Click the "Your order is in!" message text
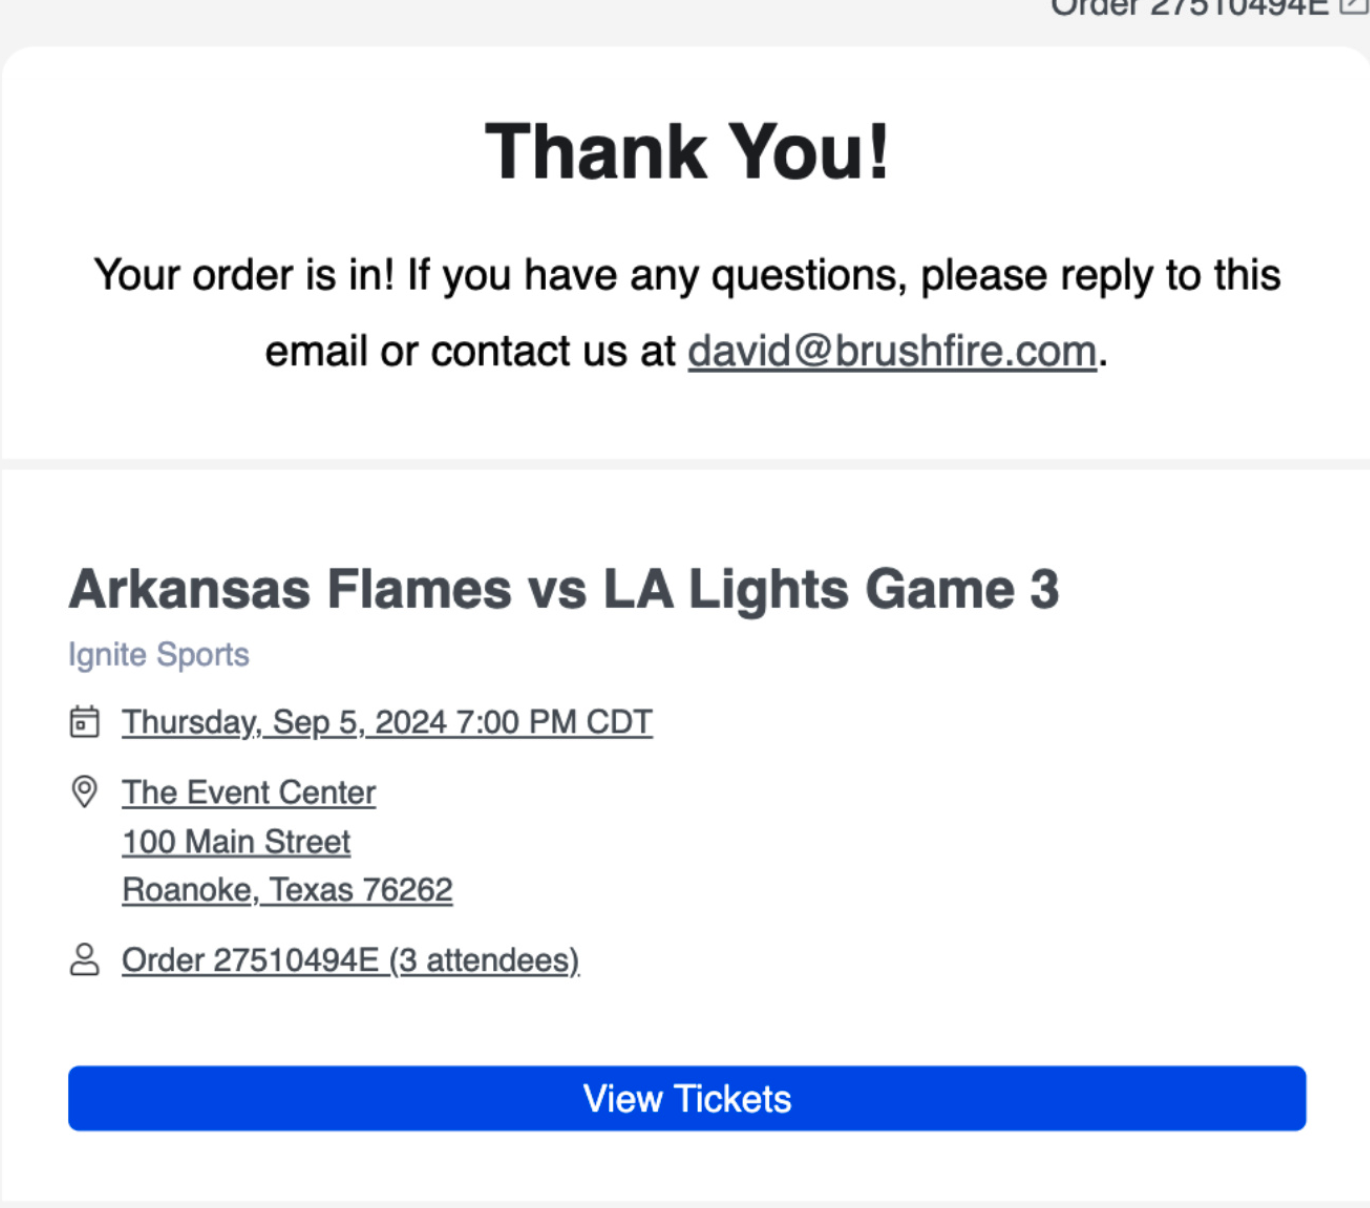The image size is (1370, 1208). tap(244, 275)
